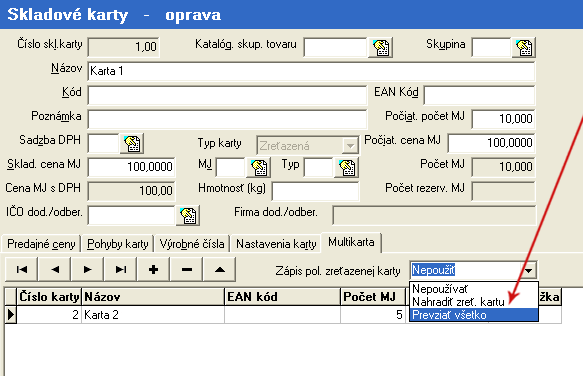The image size is (583, 376).
Task: Go to next record in navigator
Action: pos(88,269)
